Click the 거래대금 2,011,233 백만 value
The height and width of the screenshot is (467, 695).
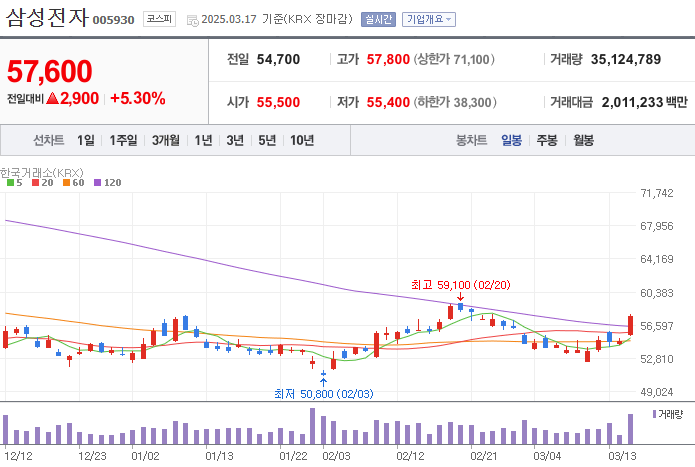point(644,102)
